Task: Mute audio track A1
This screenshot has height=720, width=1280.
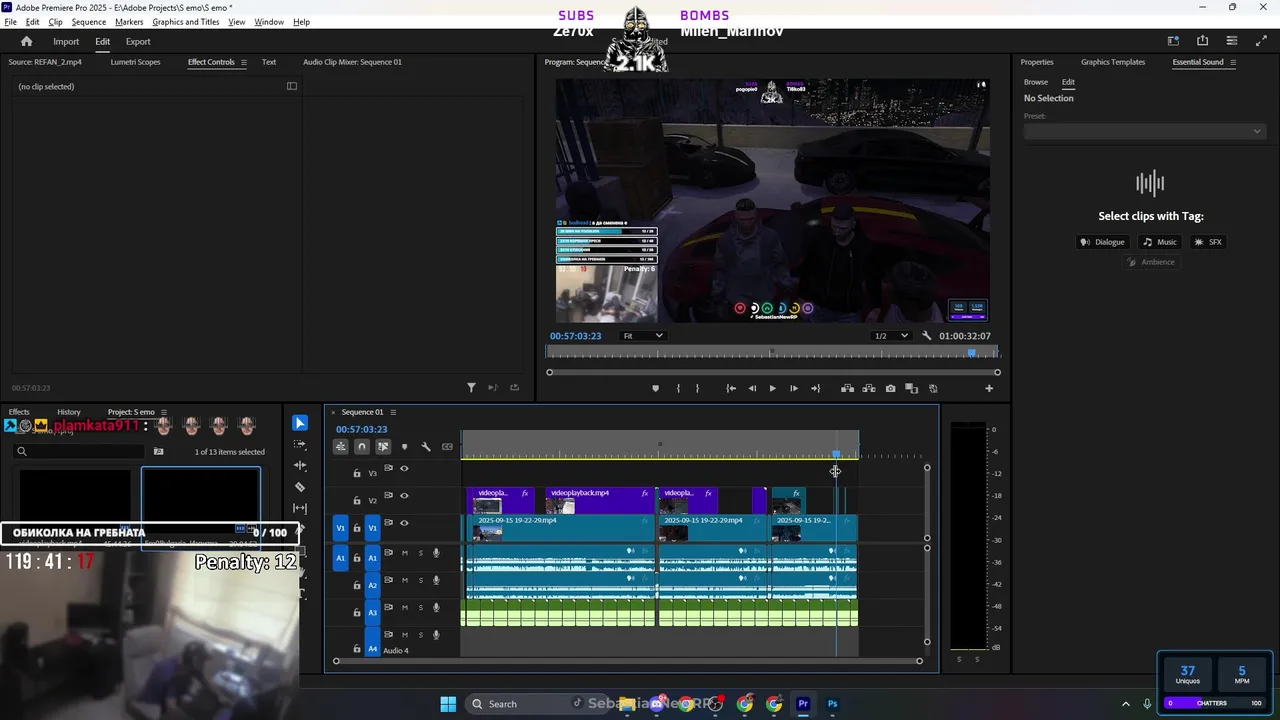Action: (405, 553)
